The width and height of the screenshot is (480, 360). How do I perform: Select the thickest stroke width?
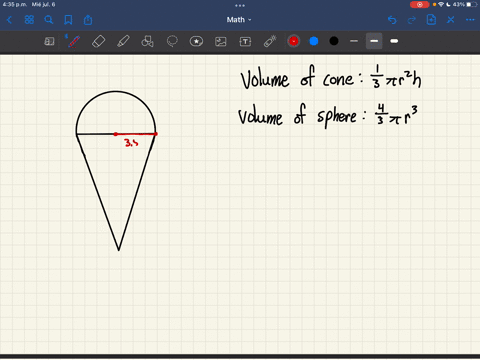(394, 41)
